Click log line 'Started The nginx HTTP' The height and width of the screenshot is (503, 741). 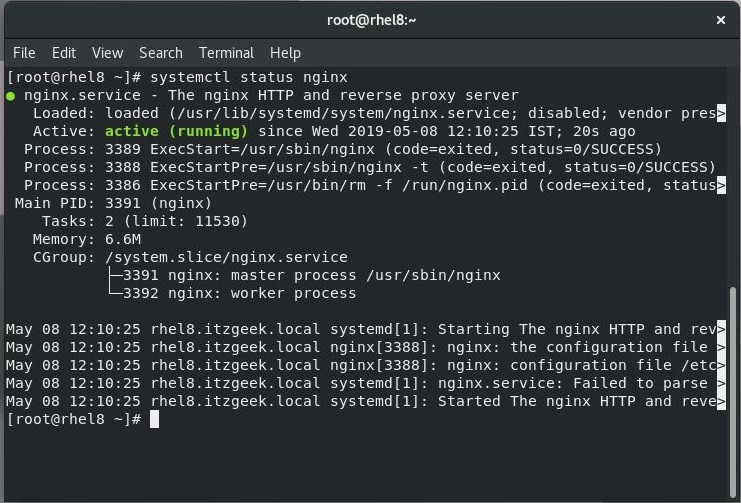[x=365, y=401]
